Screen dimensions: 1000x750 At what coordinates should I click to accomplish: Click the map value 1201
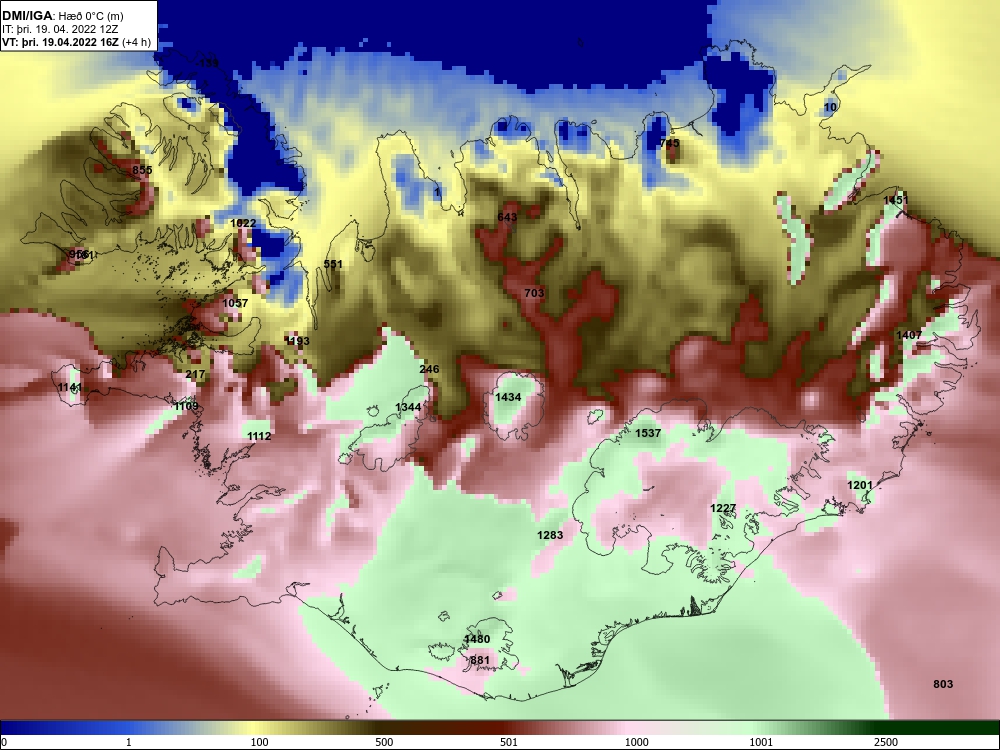coord(860,485)
